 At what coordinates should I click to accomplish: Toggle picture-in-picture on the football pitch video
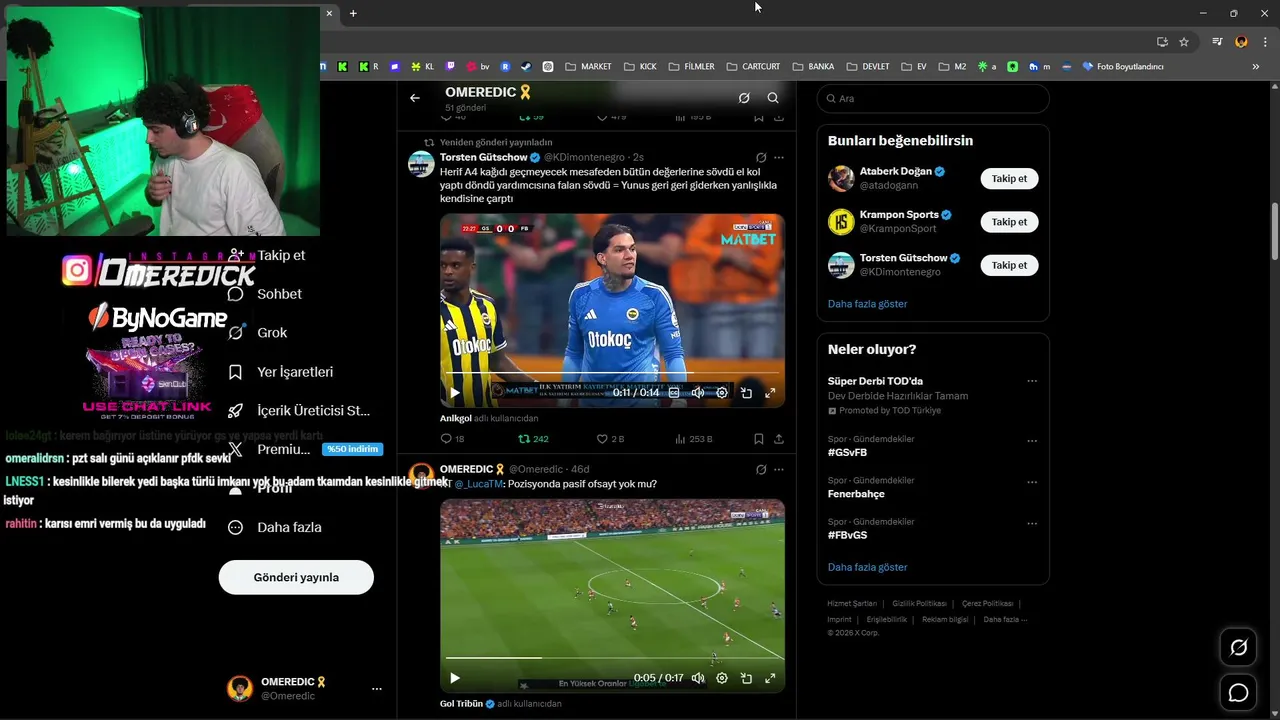[x=746, y=678]
